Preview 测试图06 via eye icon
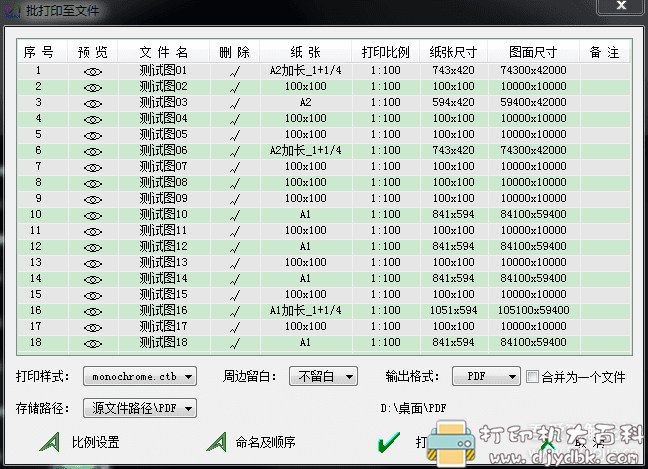The width and height of the screenshot is (648, 469). point(93,152)
